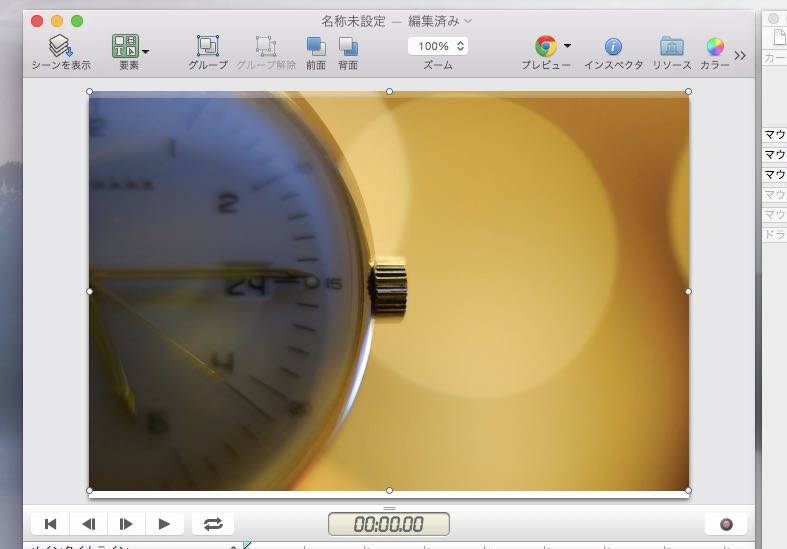Click the top-left corner resize handle
Screen dimensions: 787x549
coord(89,91)
